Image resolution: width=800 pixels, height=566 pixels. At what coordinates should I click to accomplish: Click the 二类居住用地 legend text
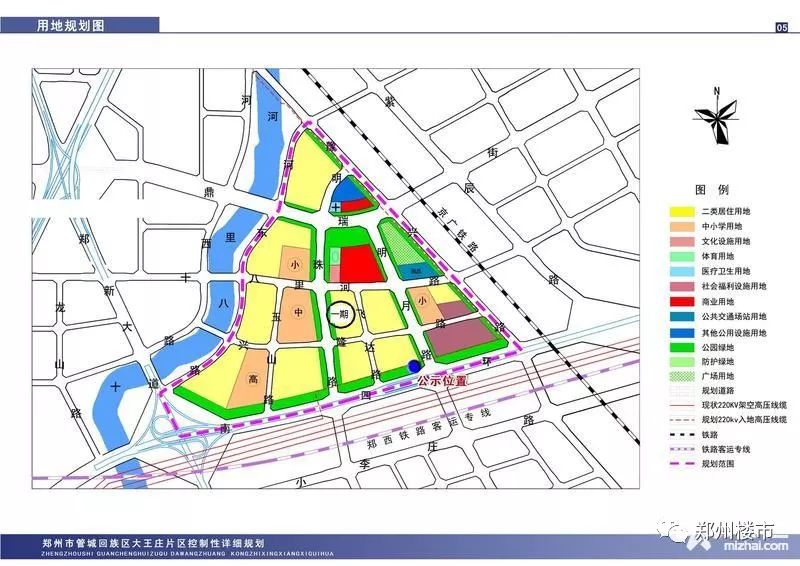pyautogui.click(x=726, y=211)
